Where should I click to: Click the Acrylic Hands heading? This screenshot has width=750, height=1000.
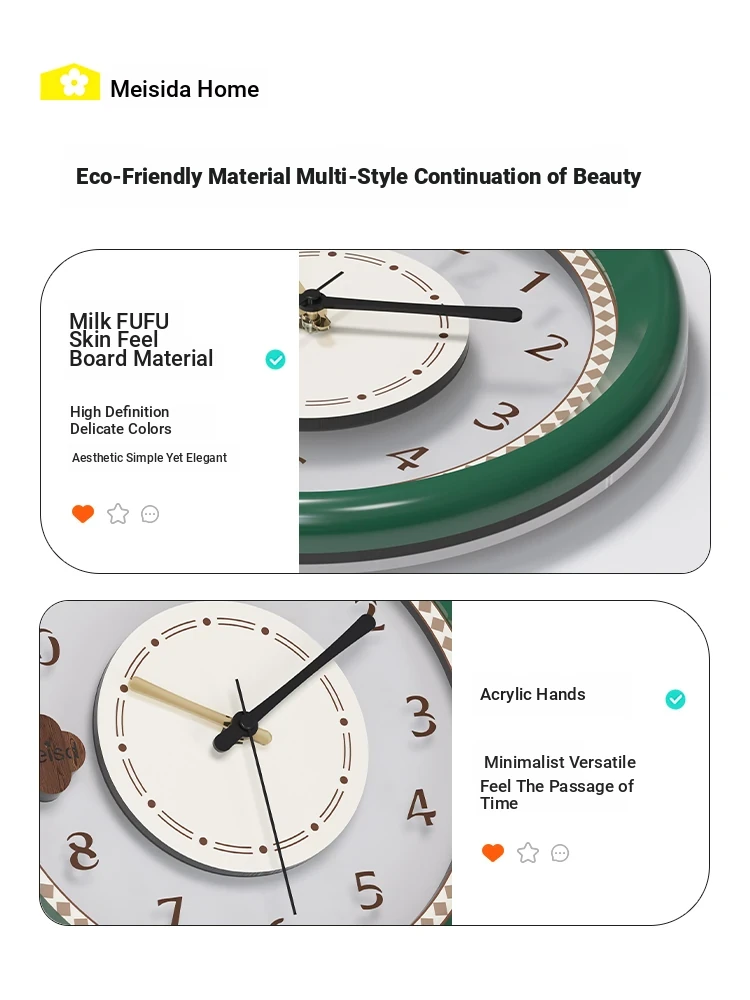click(533, 695)
